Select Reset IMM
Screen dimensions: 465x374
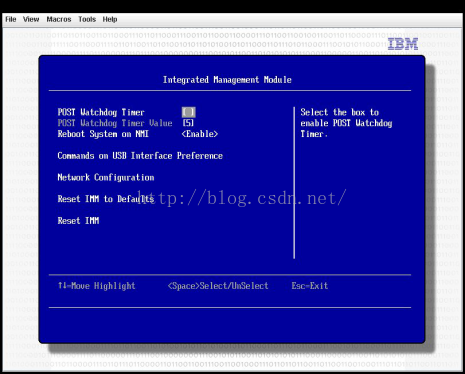(x=78, y=221)
